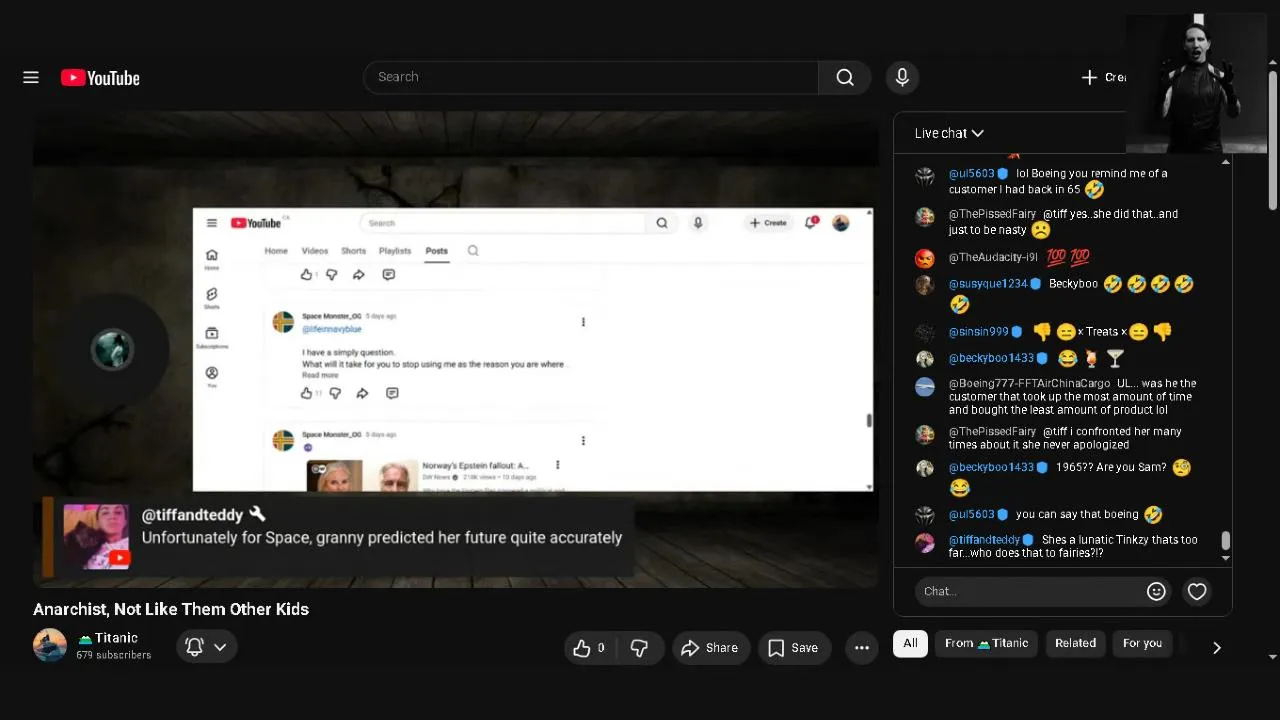The height and width of the screenshot is (720, 1280).
Task: Click @tiffandteddy chat username in live chat
Action: 984,540
